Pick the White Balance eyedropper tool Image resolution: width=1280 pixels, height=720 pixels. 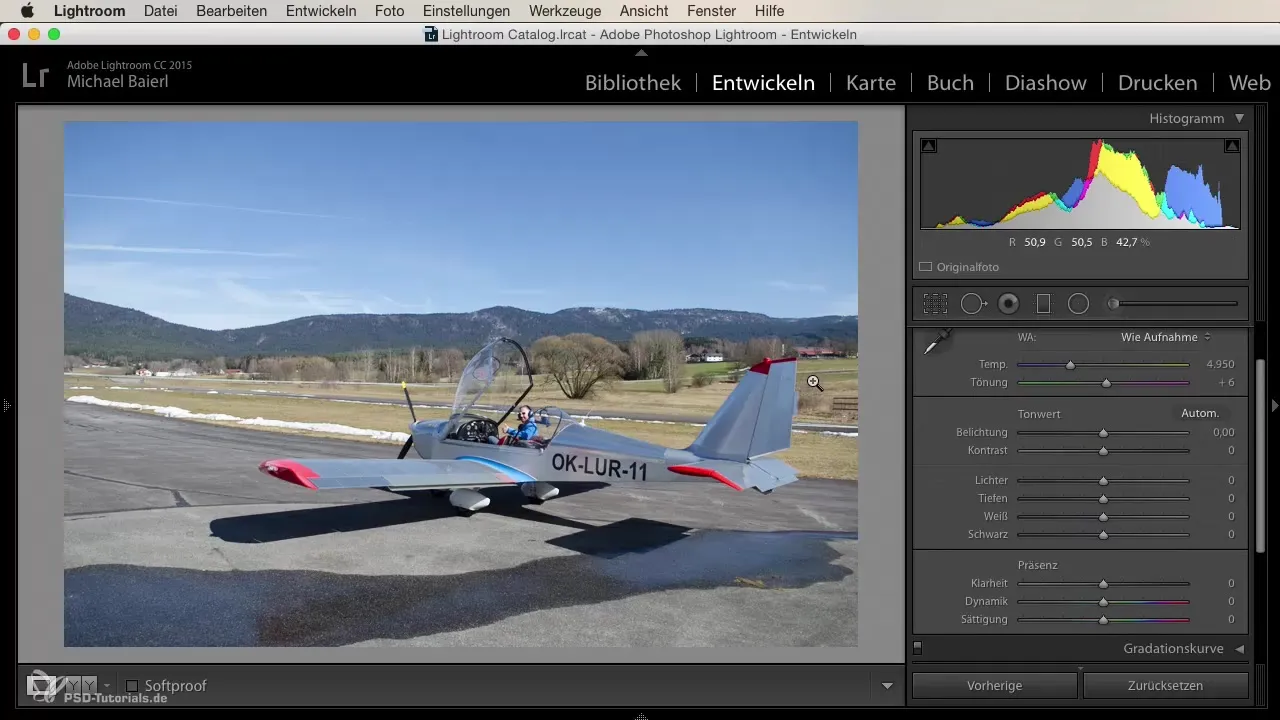point(937,342)
